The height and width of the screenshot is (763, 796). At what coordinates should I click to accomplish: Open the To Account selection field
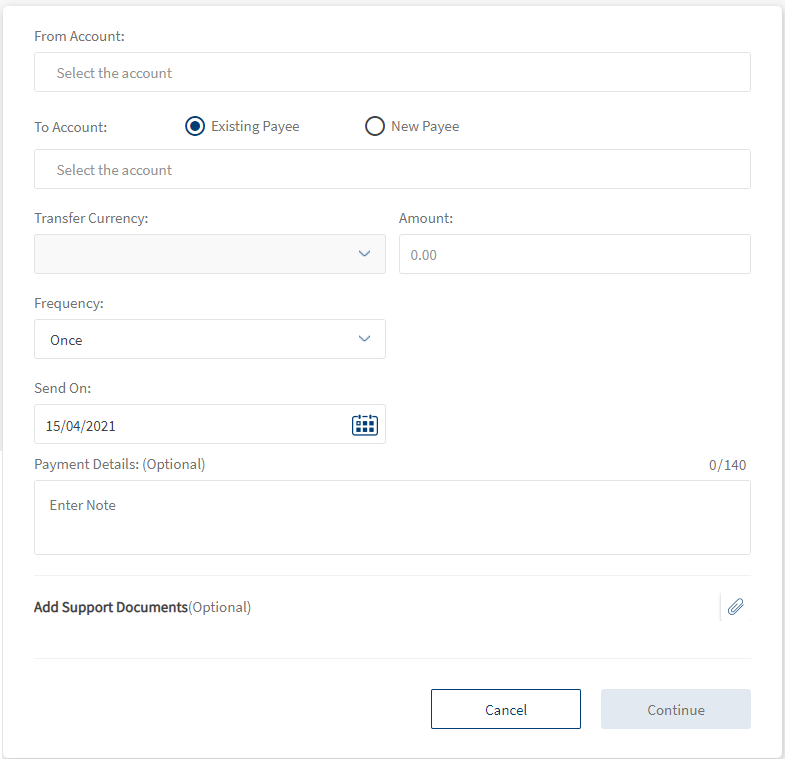tap(392, 170)
